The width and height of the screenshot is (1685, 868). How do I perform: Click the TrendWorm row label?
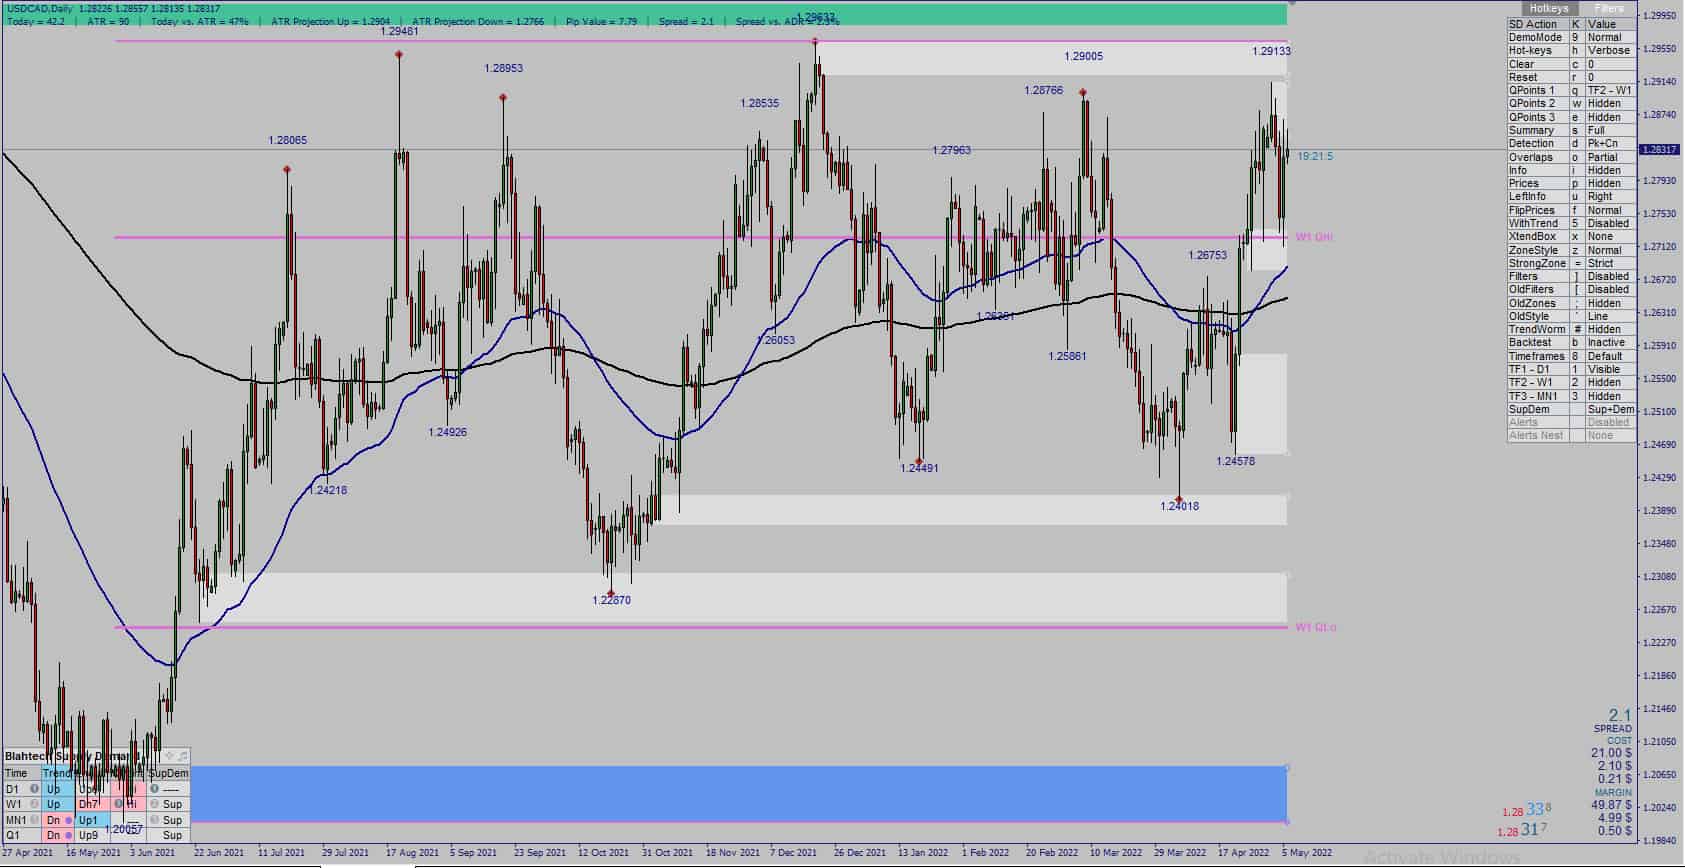(x=1537, y=329)
